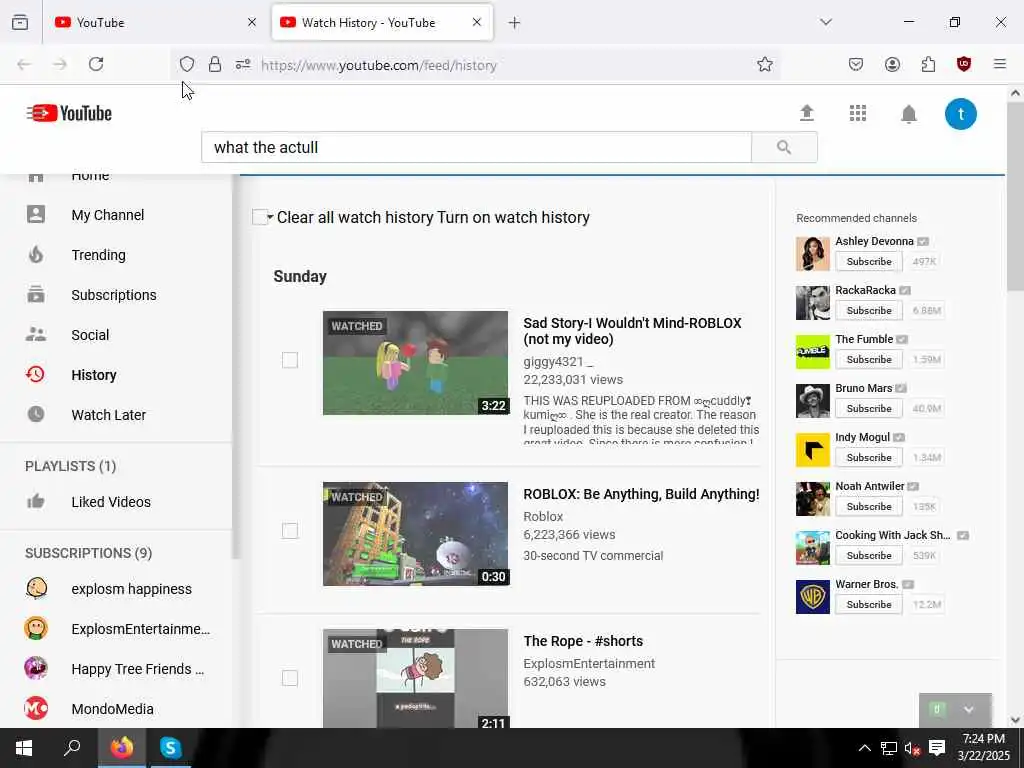
Task: Open the list all tabs chevron
Action: pos(825,22)
